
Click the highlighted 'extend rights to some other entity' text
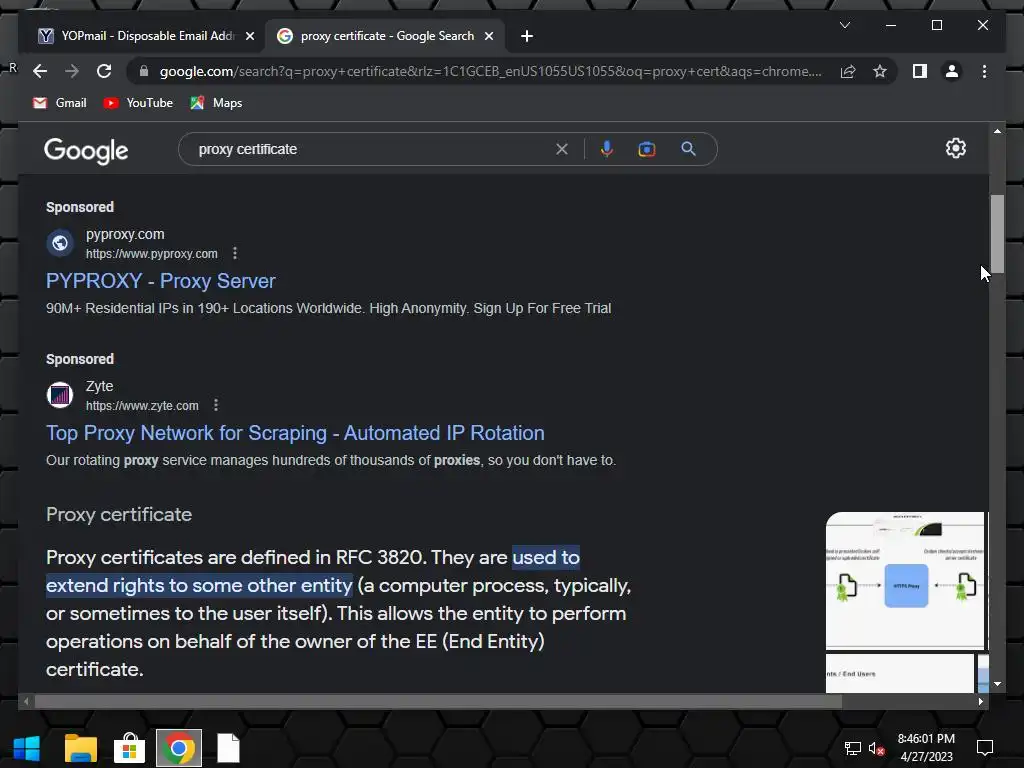click(x=200, y=585)
